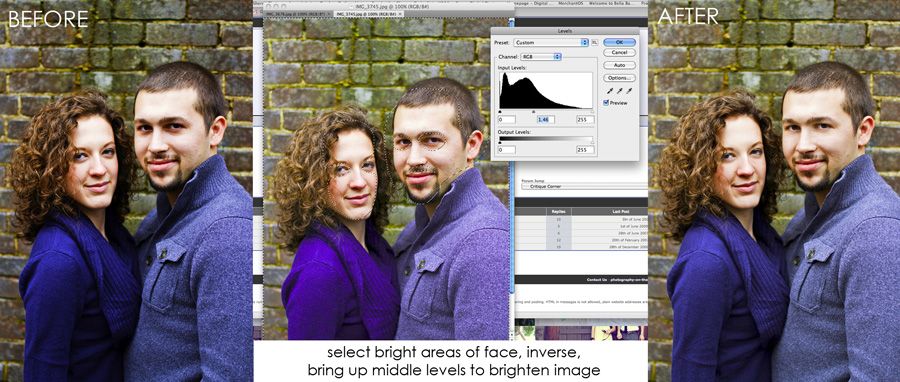The width and height of the screenshot is (900, 382).
Task: Click the preset options icon beside Preset
Action: (x=595, y=42)
